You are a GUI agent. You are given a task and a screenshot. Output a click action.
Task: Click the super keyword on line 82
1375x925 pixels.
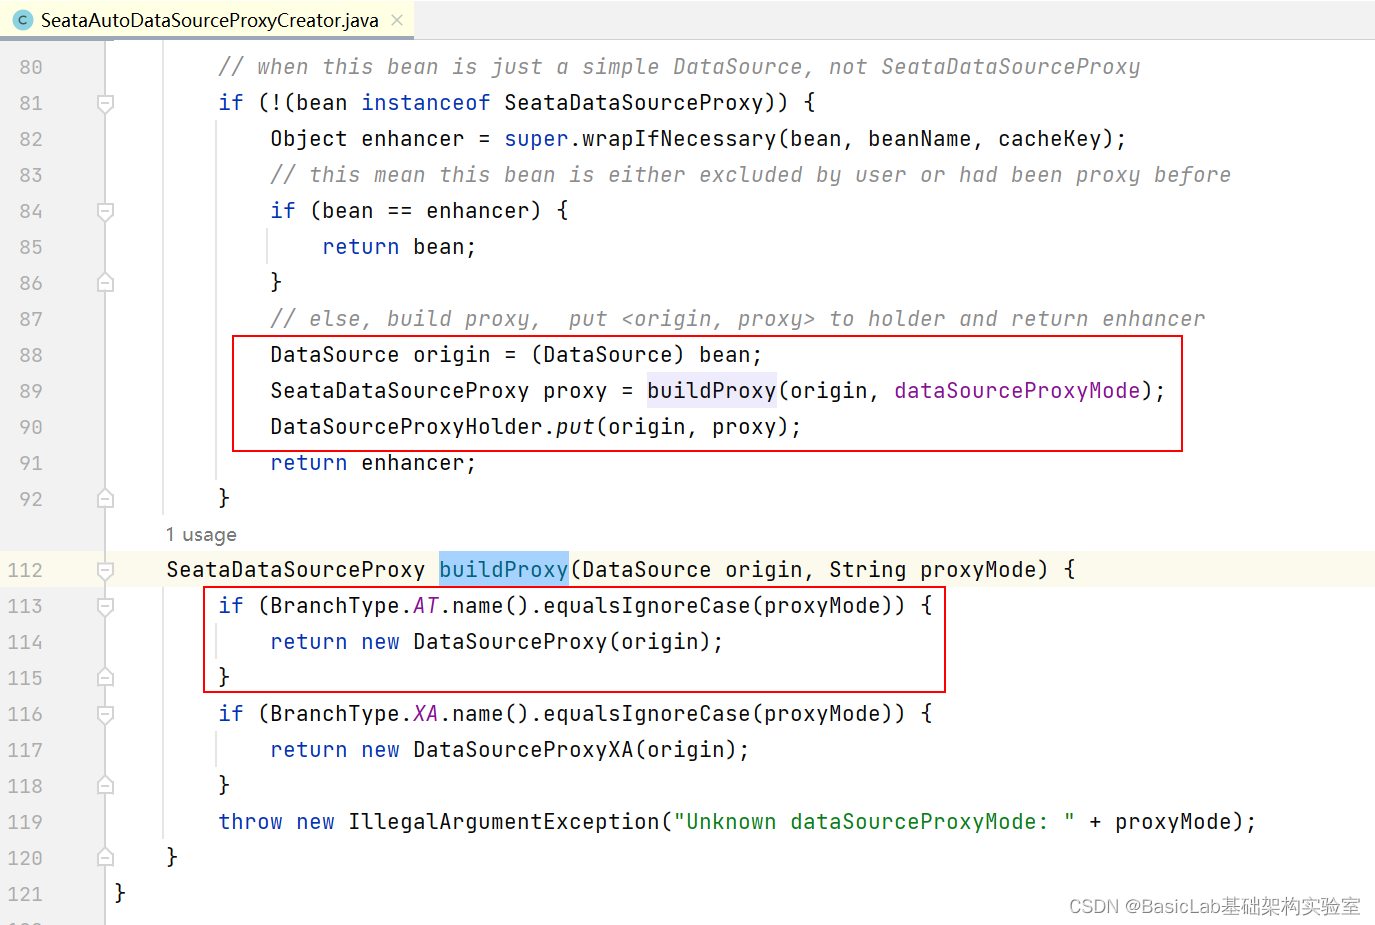[x=537, y=139]
